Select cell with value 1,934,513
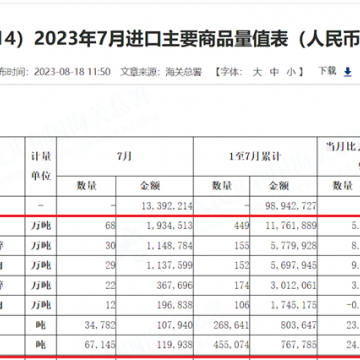The height and width of the screenshot is (360, 360). [155, 226]
